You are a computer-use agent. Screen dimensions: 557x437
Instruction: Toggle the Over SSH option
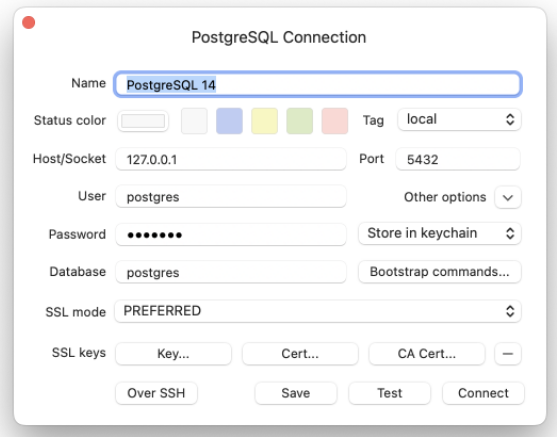(x=156, y=393)
